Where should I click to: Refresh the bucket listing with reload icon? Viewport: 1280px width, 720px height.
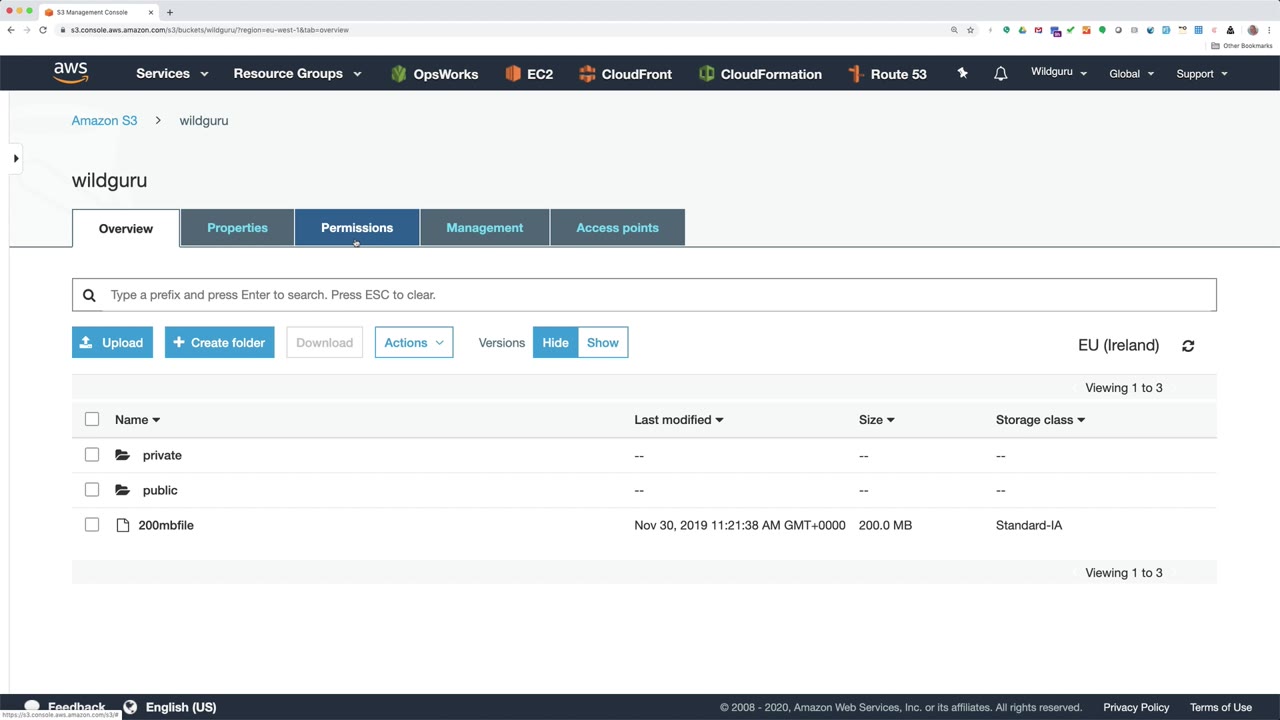(1188, 346)
